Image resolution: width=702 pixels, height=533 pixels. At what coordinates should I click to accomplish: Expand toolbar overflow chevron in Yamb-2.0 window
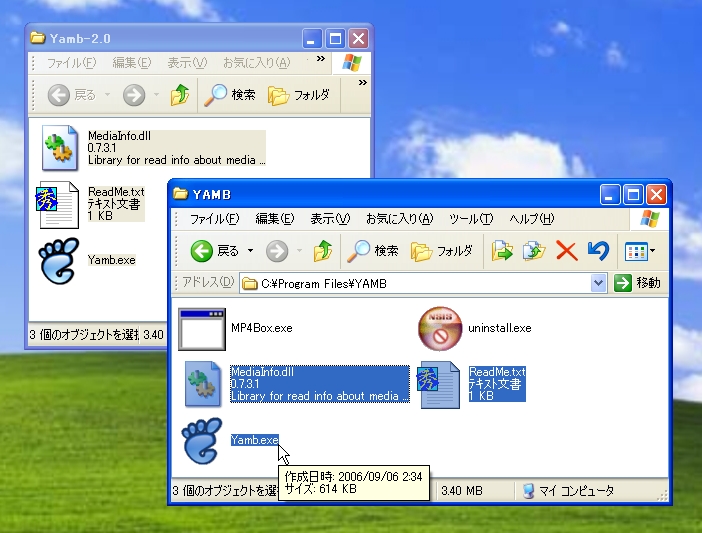coord(363,82)
